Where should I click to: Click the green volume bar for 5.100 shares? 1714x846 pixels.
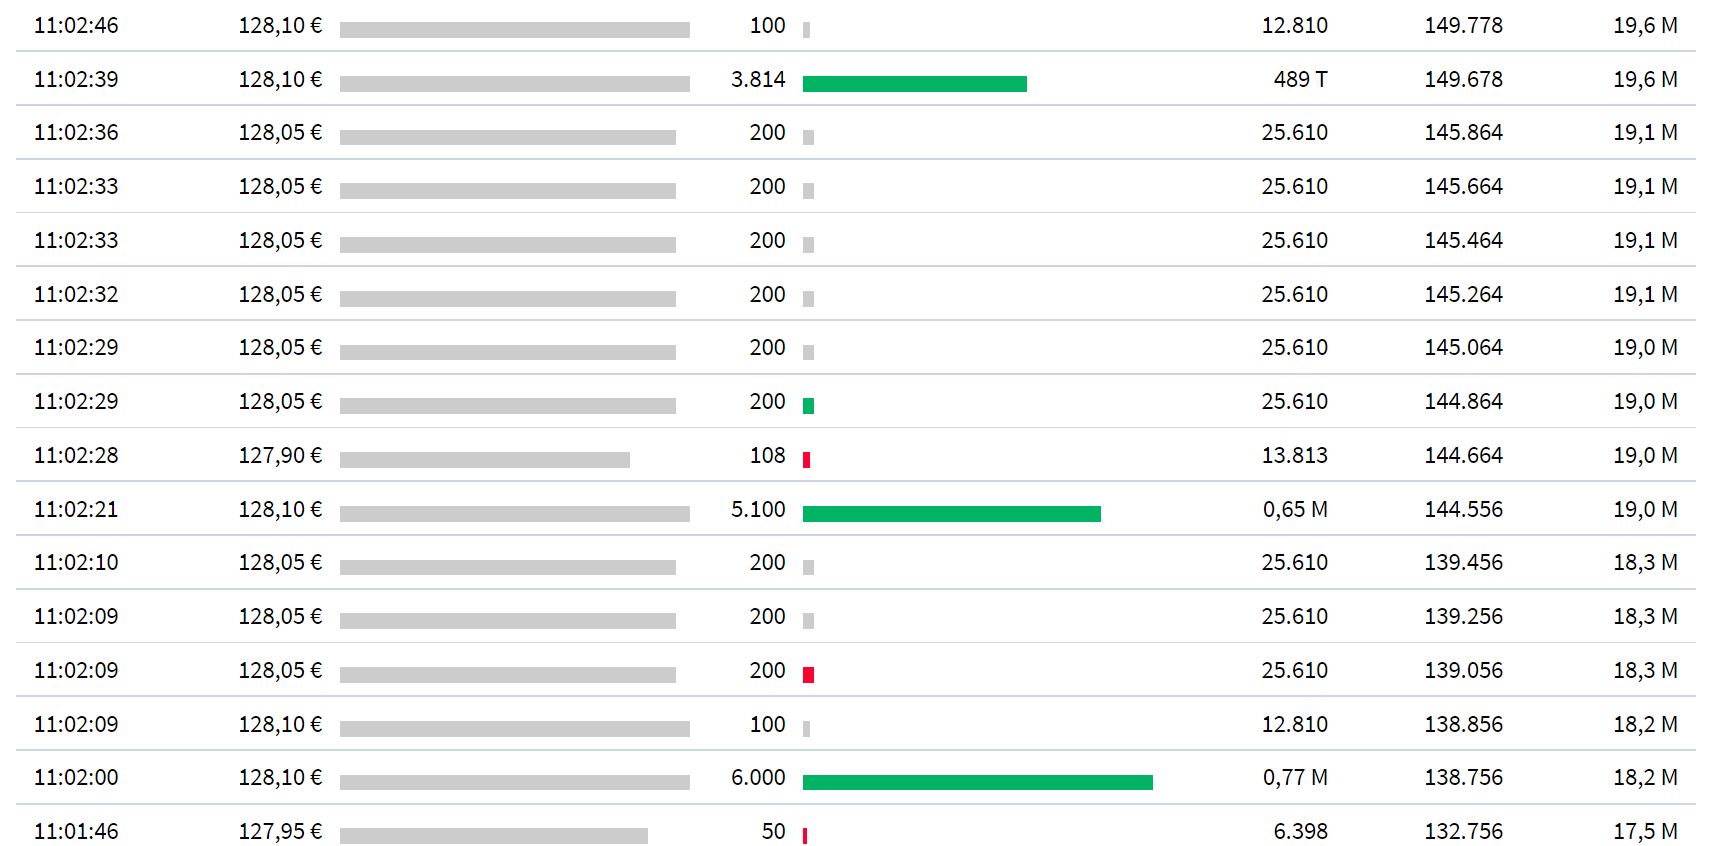(951, 514)
